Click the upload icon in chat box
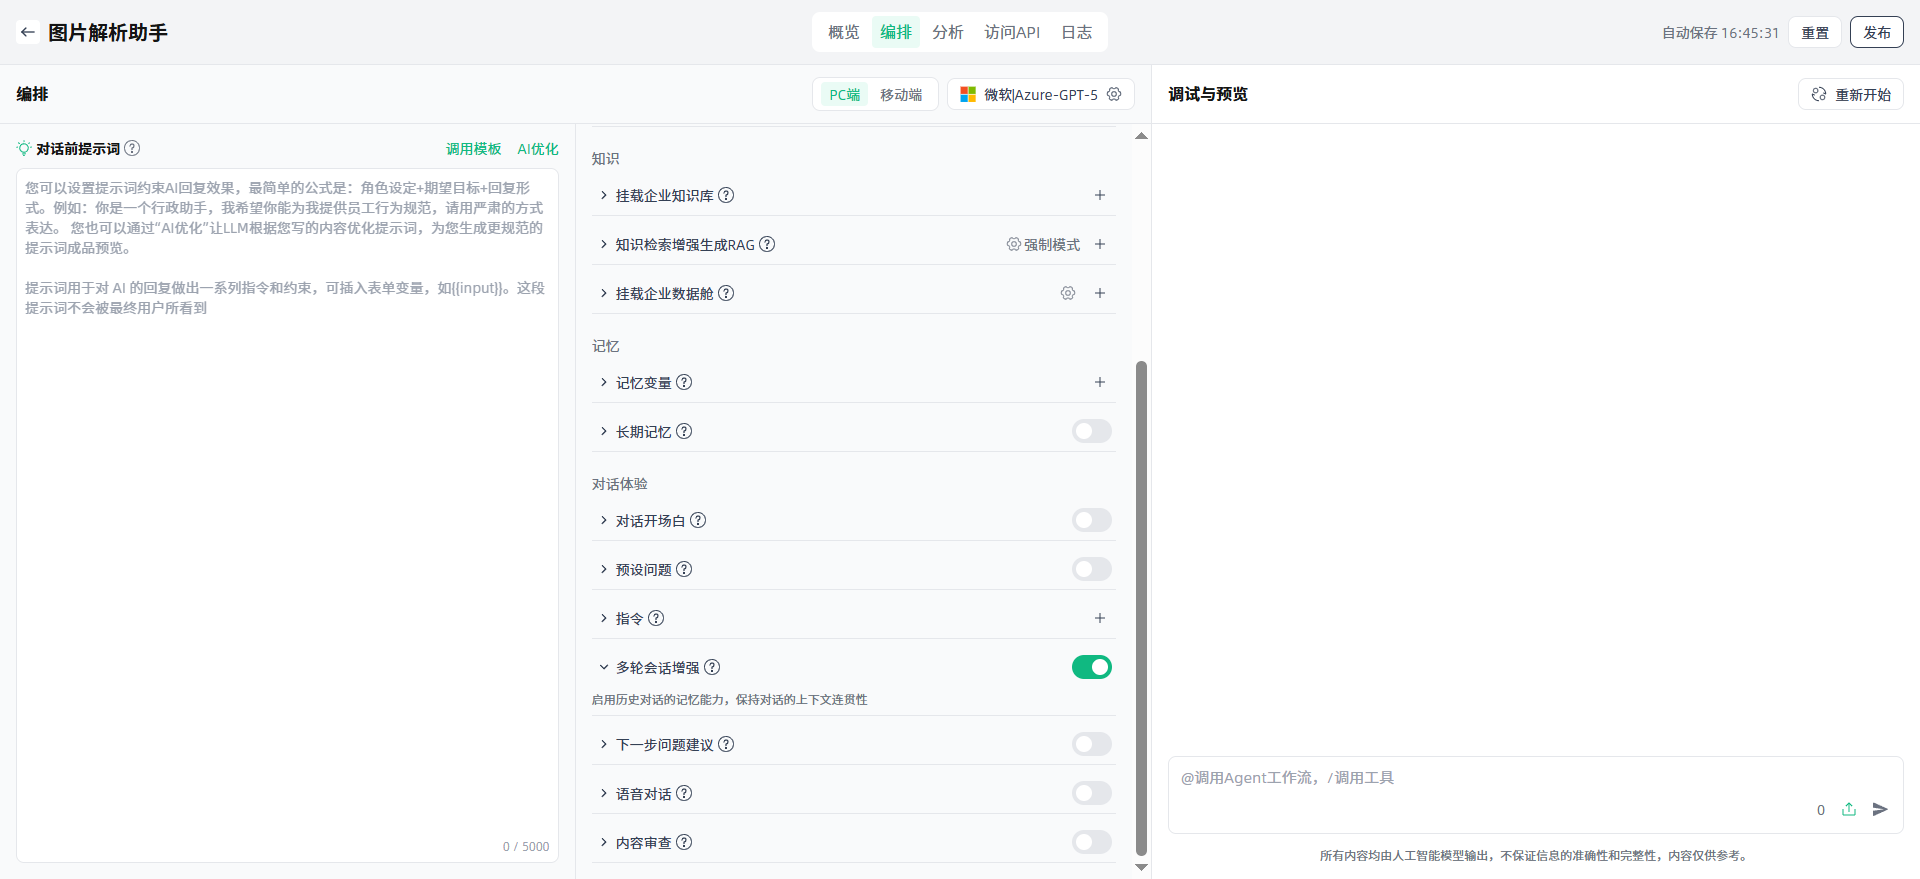 [1849, 809]
